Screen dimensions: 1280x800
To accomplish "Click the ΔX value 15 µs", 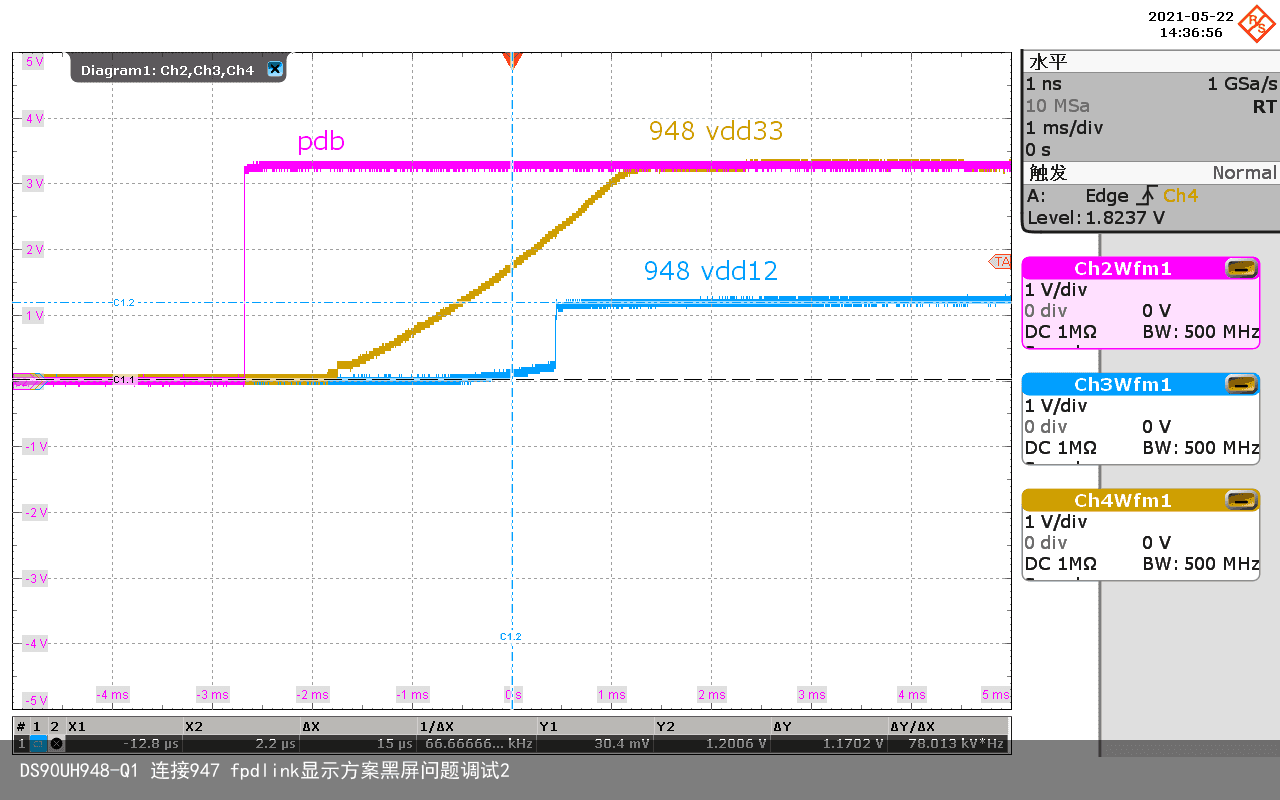I will (x=396, y=744).
